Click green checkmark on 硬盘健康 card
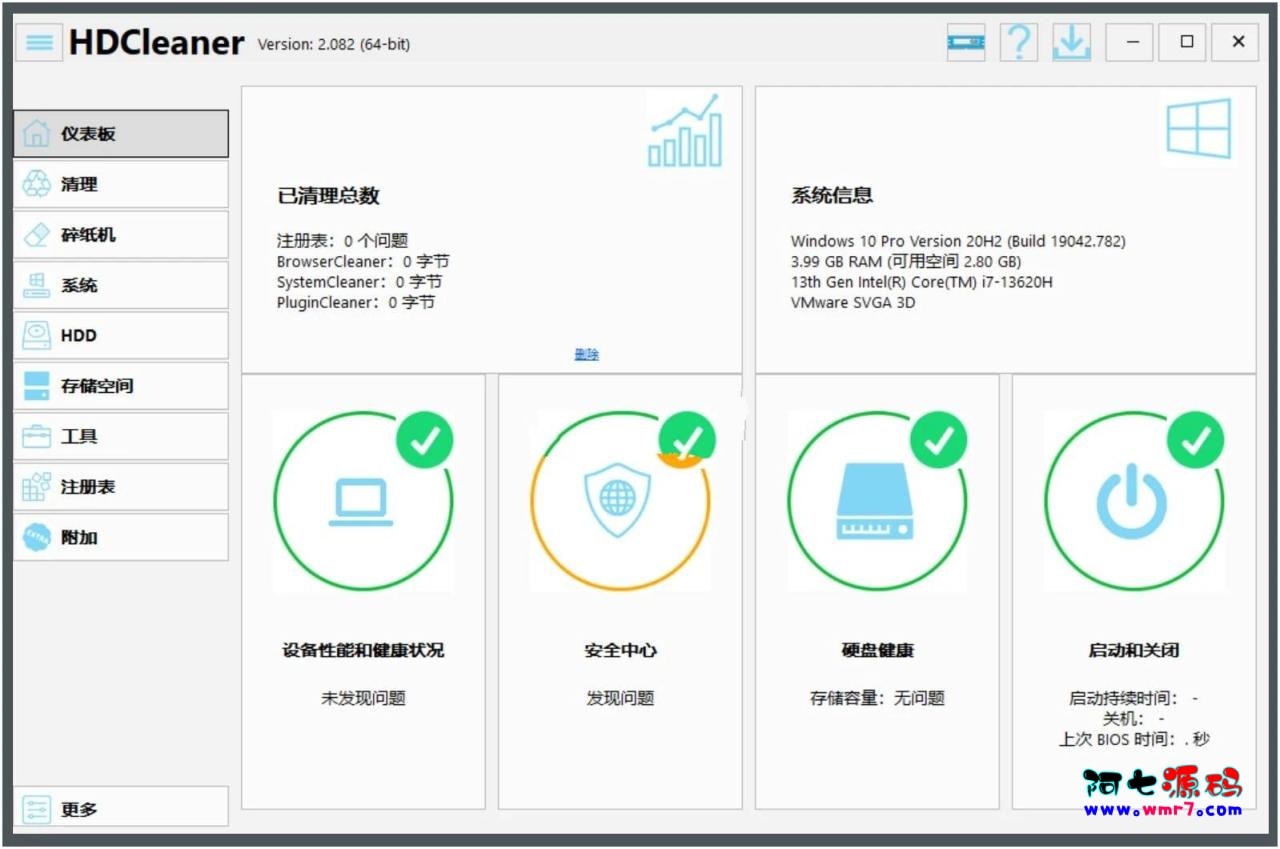 pos(939,440)
